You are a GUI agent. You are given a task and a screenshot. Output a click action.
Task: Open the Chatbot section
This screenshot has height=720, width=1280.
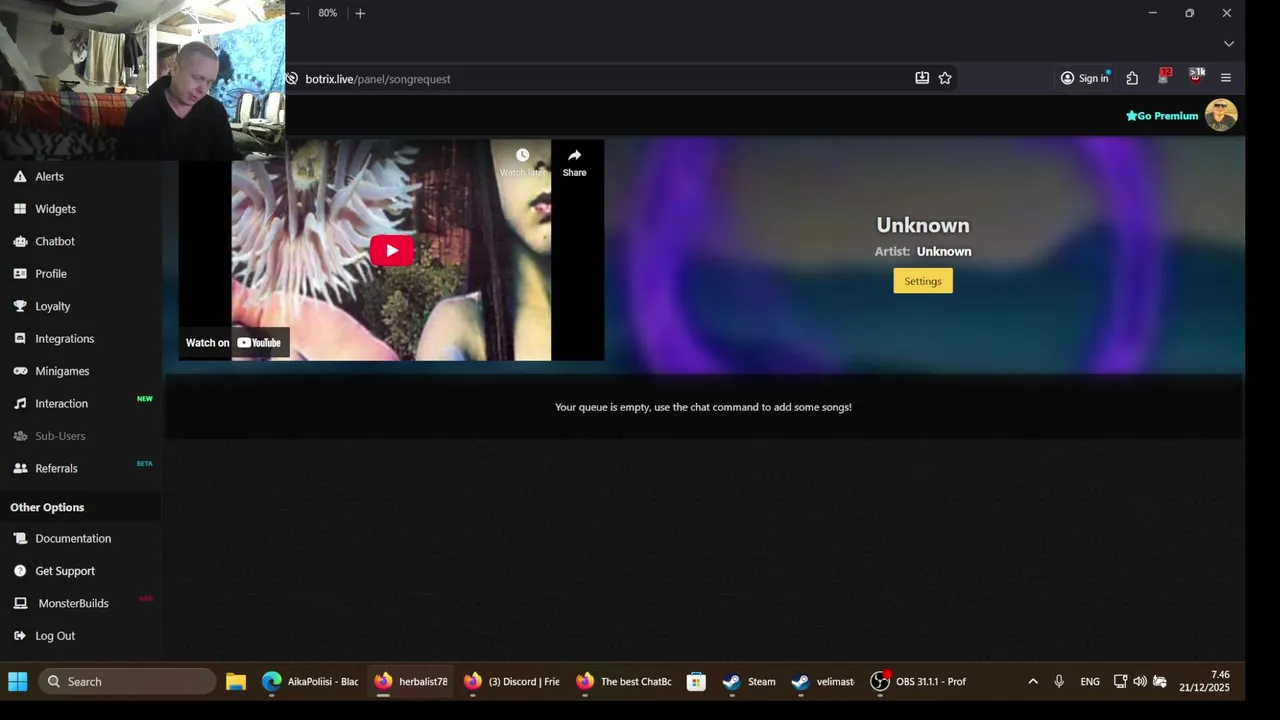pyautogui.click(x=54, y=241)
